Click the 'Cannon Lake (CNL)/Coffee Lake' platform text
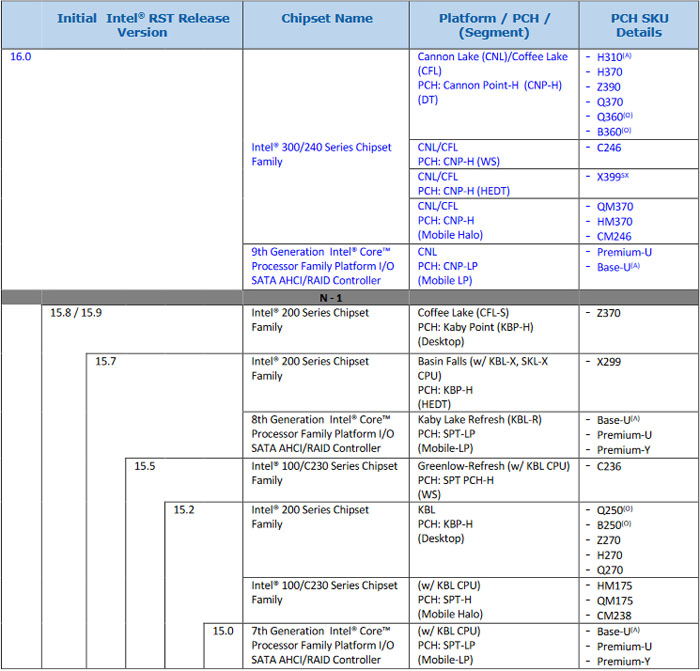The image size is (700, 671). (x=492, y=57)
